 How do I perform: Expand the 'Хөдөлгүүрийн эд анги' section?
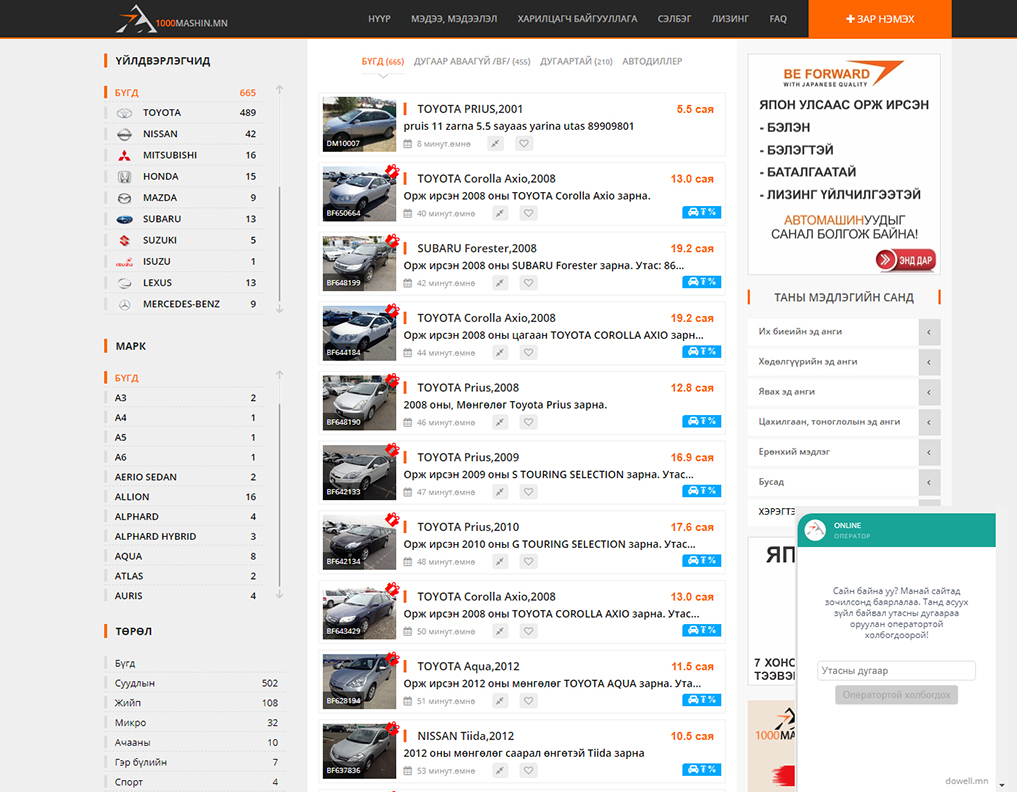coord(929,362)
